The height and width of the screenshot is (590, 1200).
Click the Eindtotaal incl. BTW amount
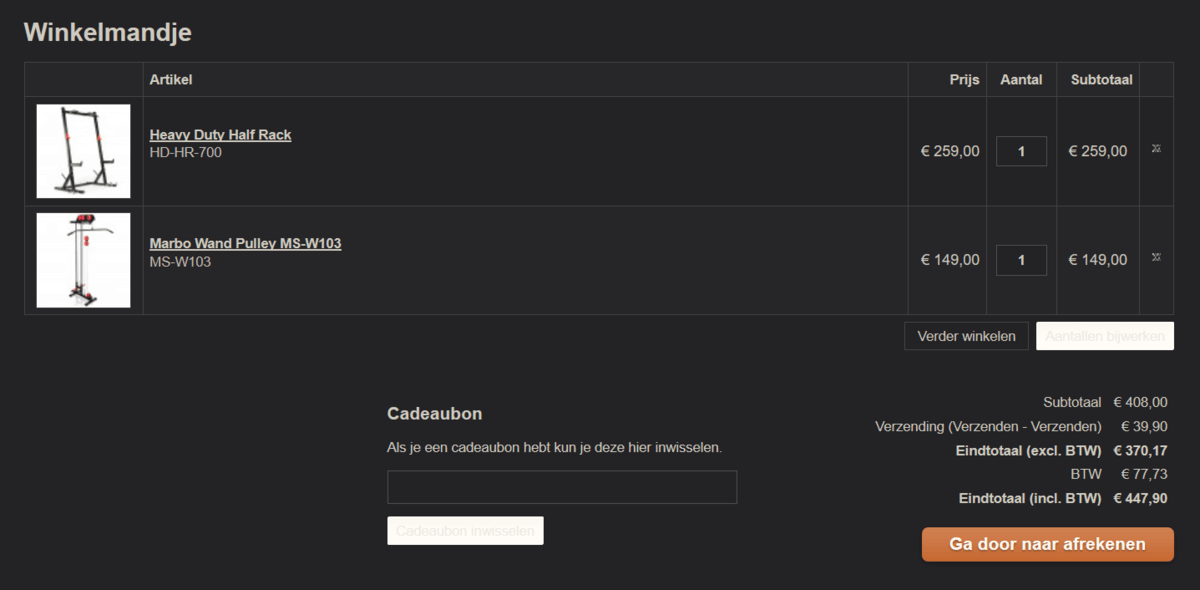[x=1140, y=498]
